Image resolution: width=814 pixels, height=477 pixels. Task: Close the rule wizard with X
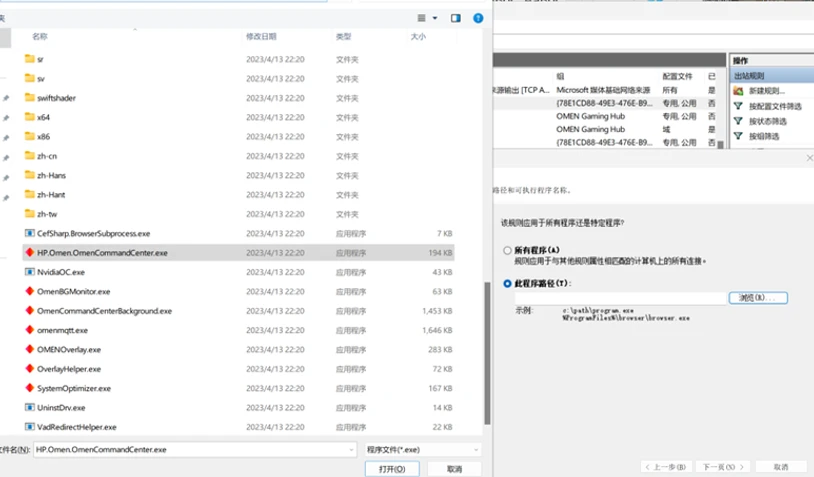[x=809, y=158]
